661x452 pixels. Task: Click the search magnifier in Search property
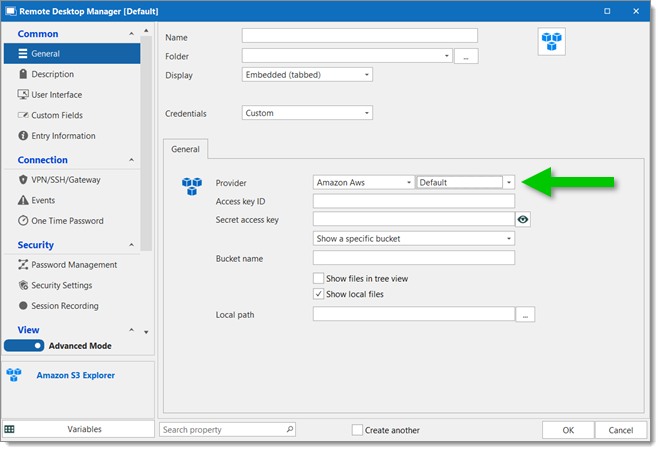(290, 429)
